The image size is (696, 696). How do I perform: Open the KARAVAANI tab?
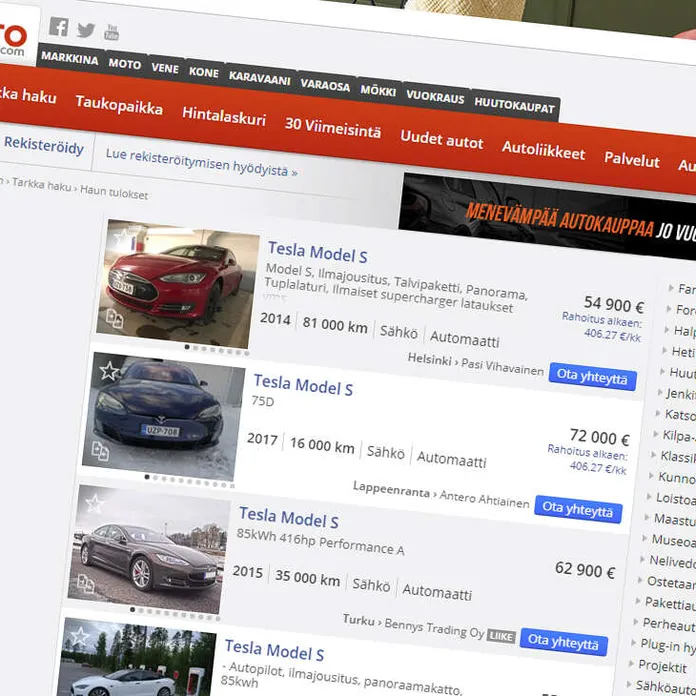coord(260,78)
